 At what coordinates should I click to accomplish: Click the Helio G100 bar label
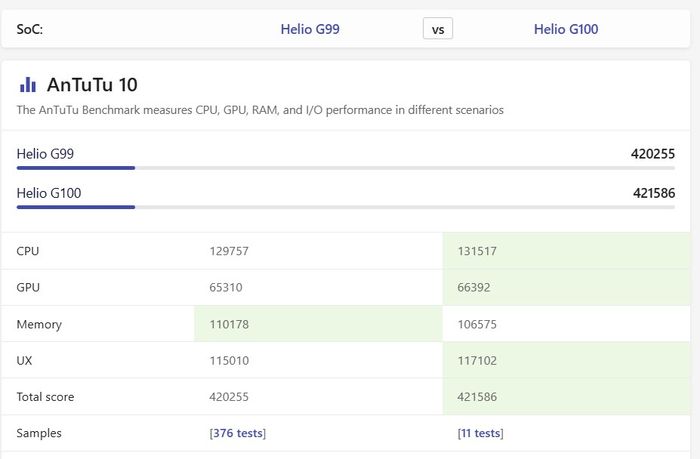(x=49, y=193)
